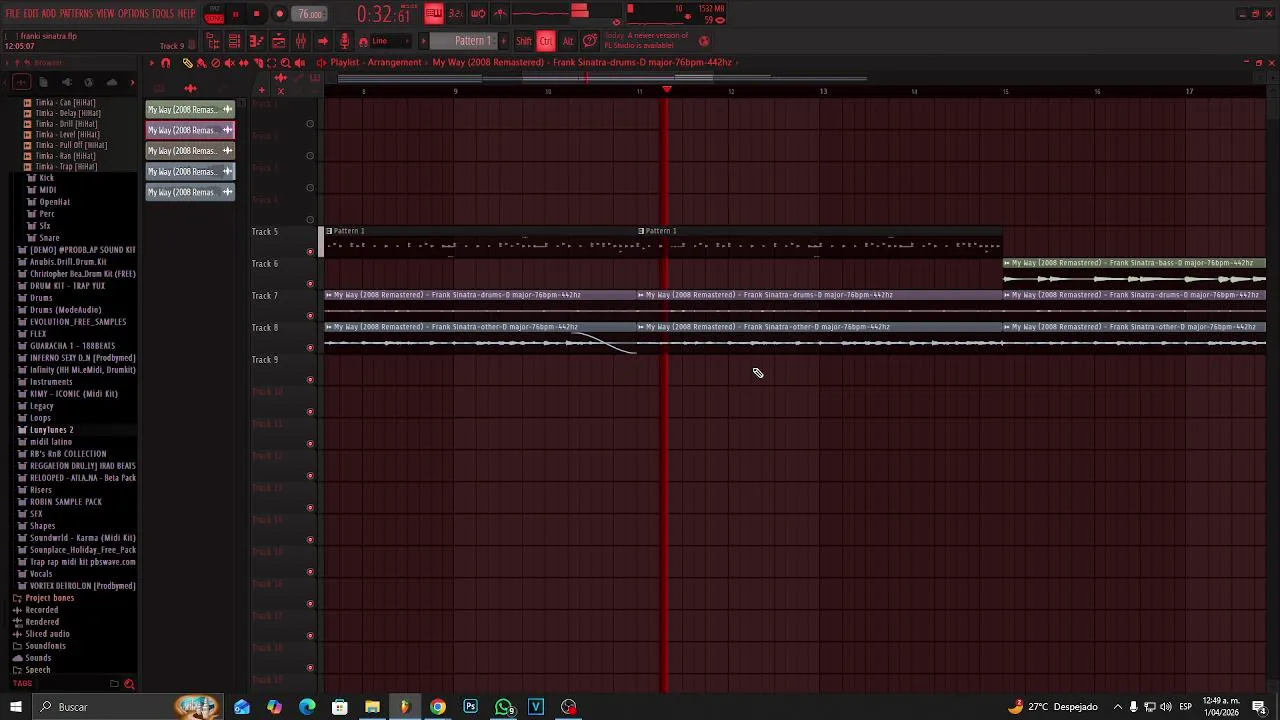Expand the Recorded folder in browser
The image size is (1280, 720).
pos(41,610)
